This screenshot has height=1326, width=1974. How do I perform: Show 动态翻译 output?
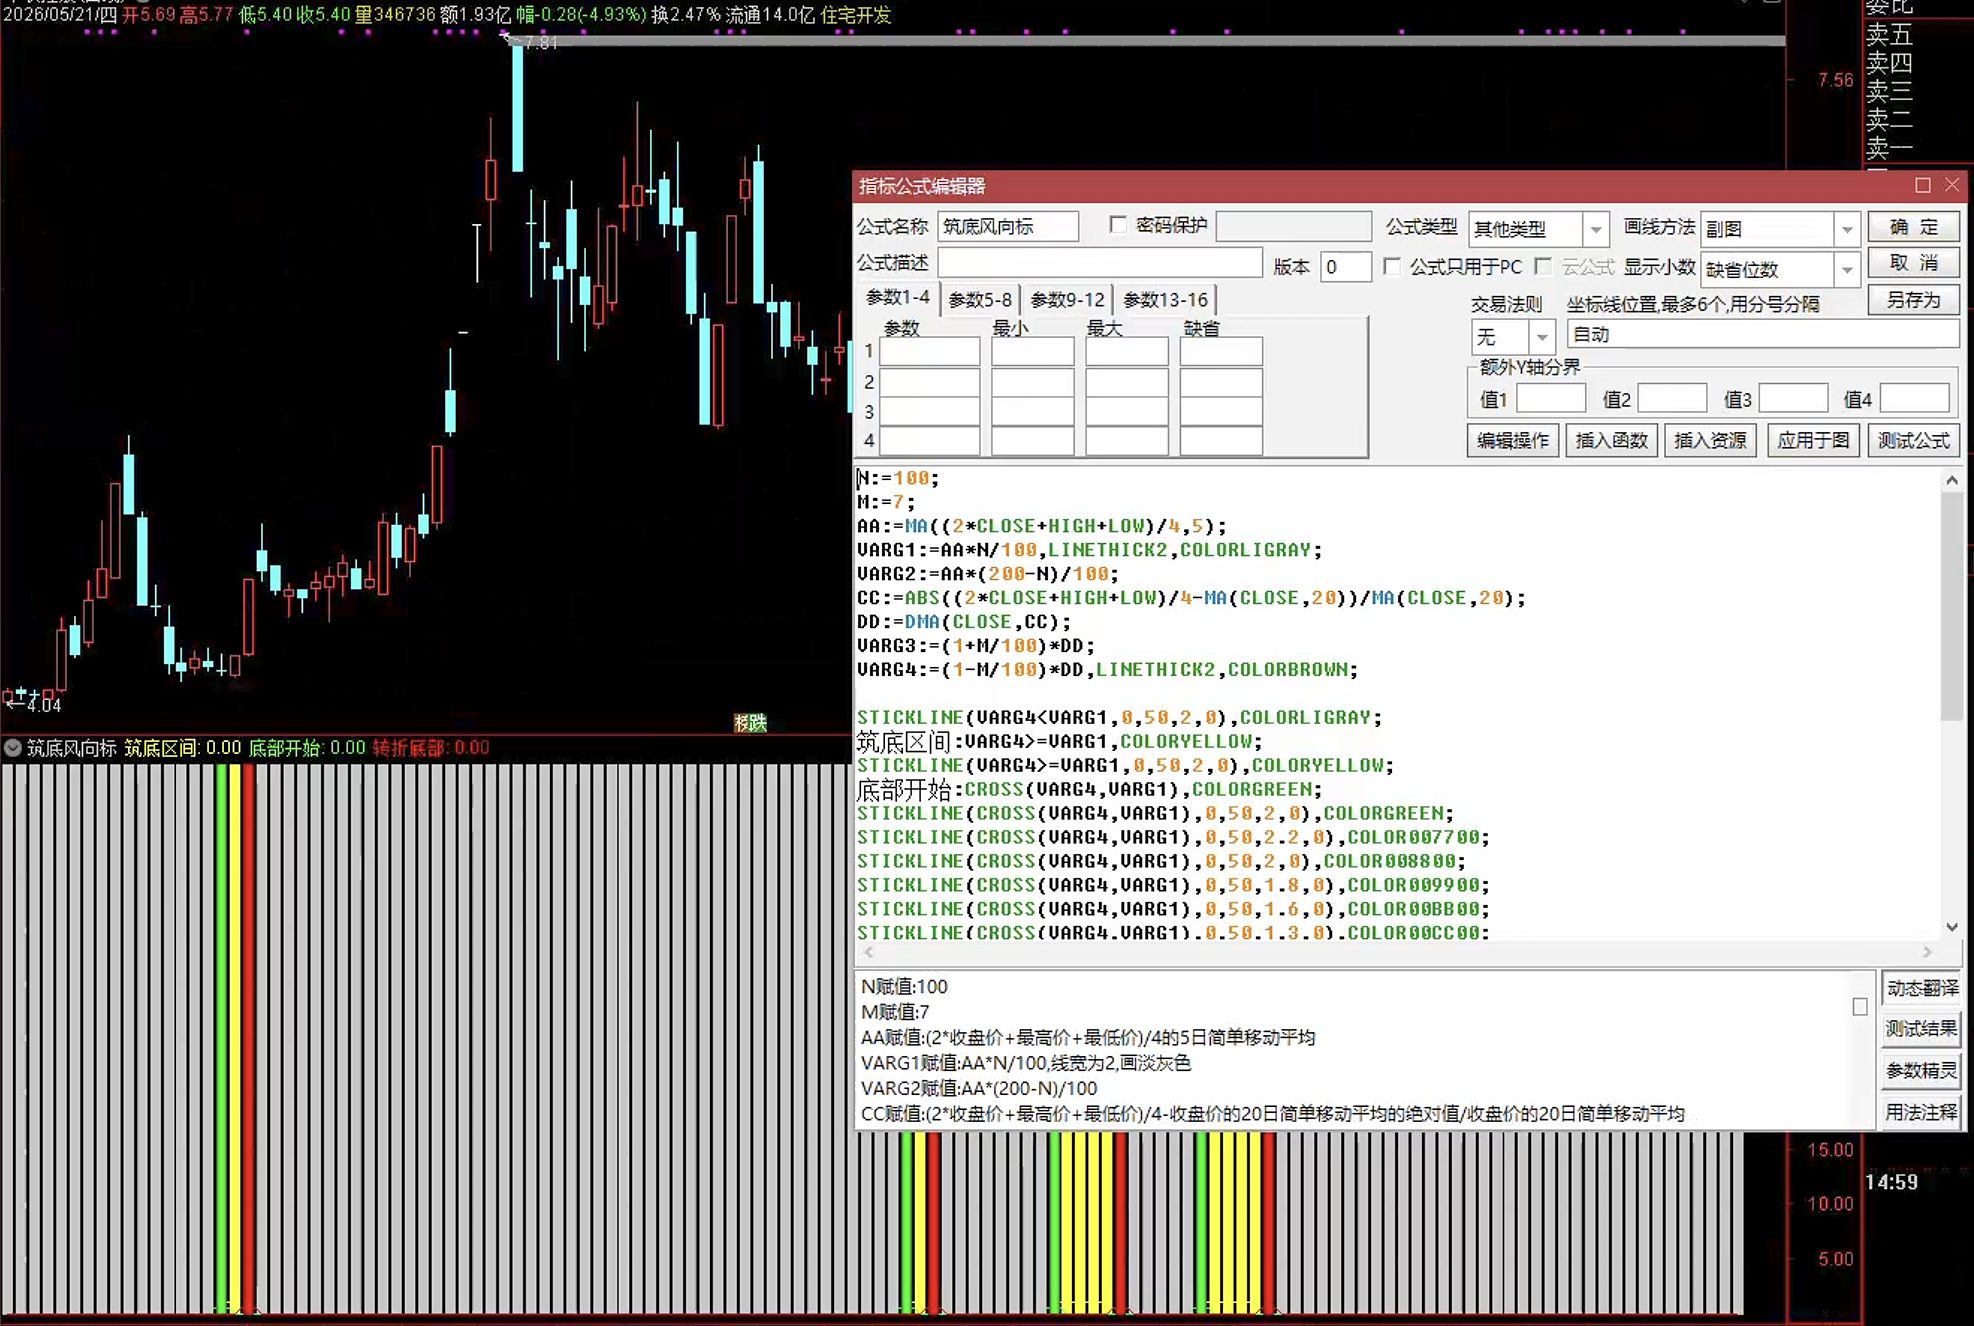(1920, 988)
